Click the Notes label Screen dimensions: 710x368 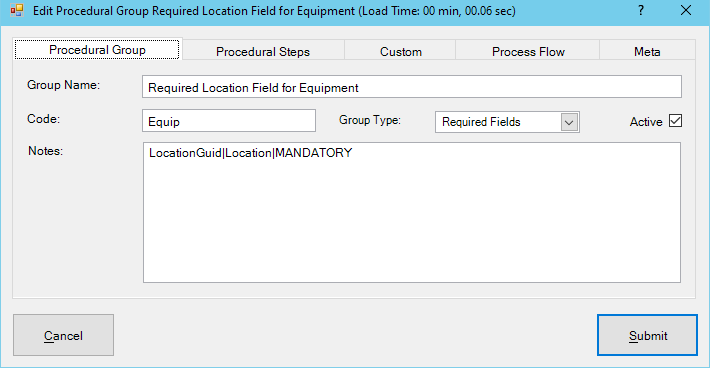[x=45, y=151]
